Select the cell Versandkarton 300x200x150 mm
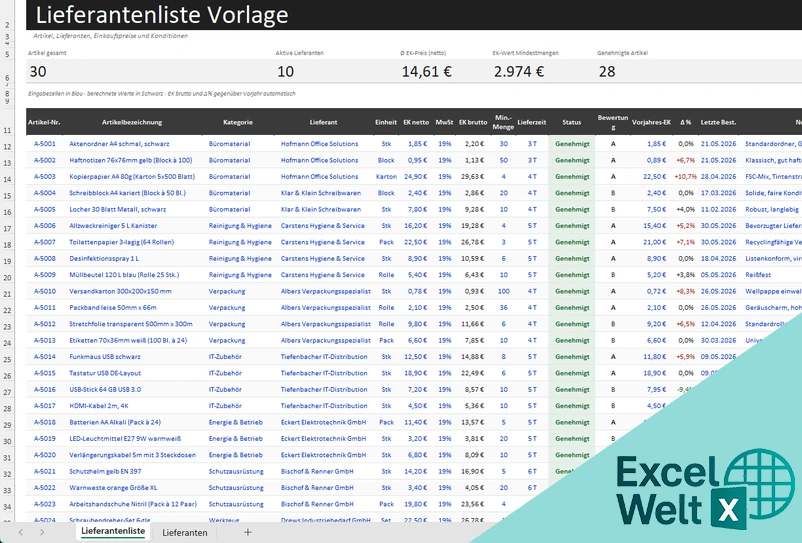 pos(120,291)
